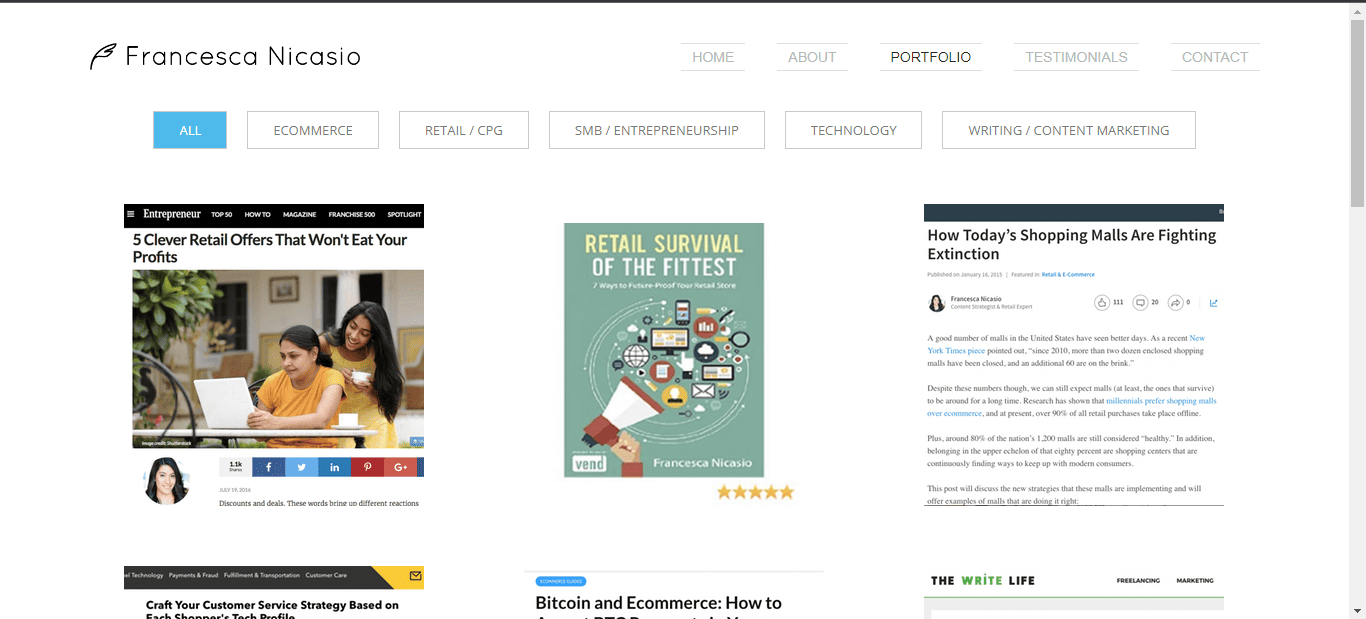Viewport: 1366px width, 619px height.
Task: Open MAGAZINE in the Entrepreneur navigation
Action: point(299,214)
